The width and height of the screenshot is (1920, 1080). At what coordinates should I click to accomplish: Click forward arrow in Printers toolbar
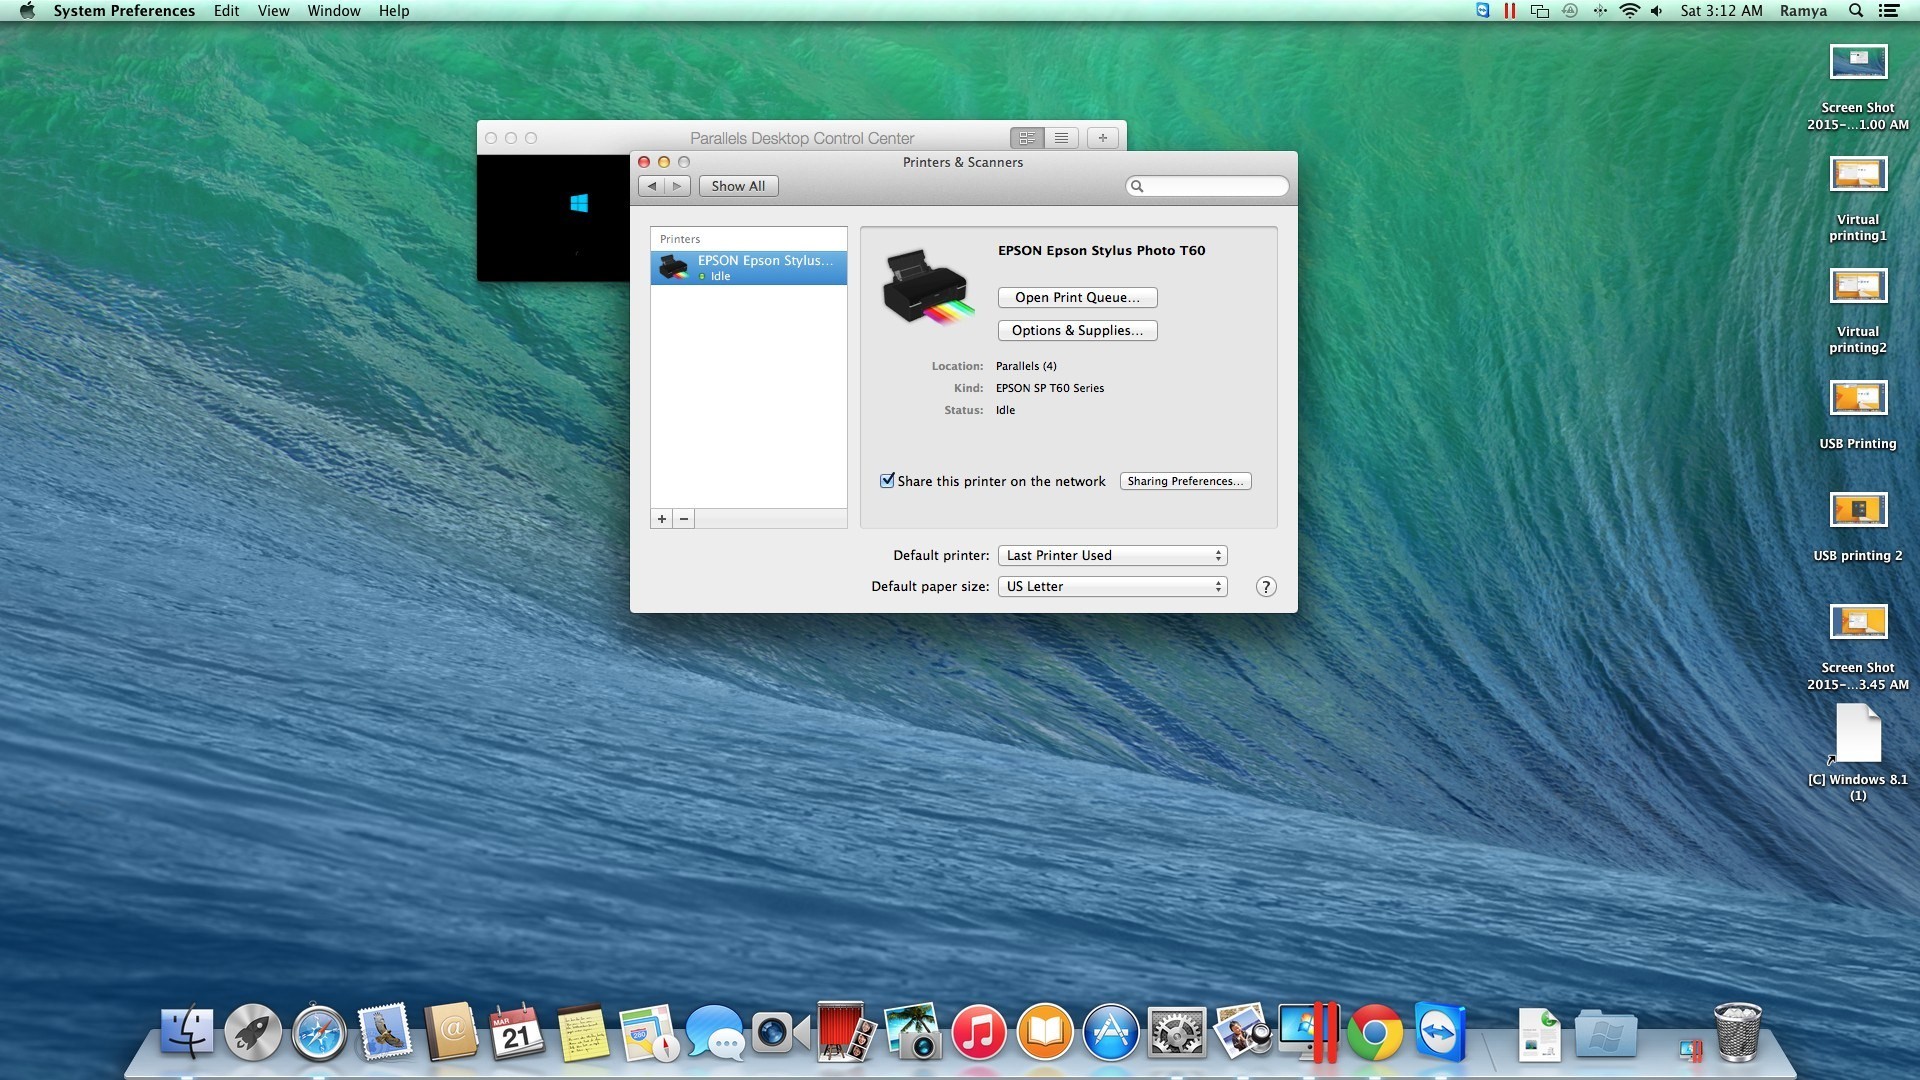(x=677, y=186)
